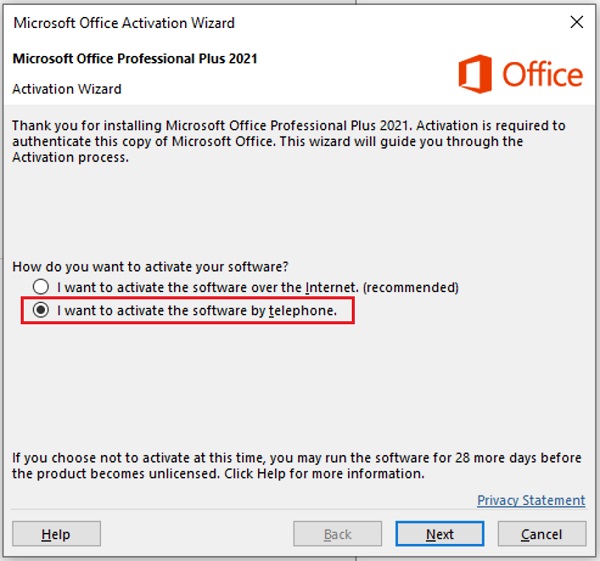600x561 pixels.
Task: Click the "Activation Wizard" subtitle text
Action: [x=67, y=89]
